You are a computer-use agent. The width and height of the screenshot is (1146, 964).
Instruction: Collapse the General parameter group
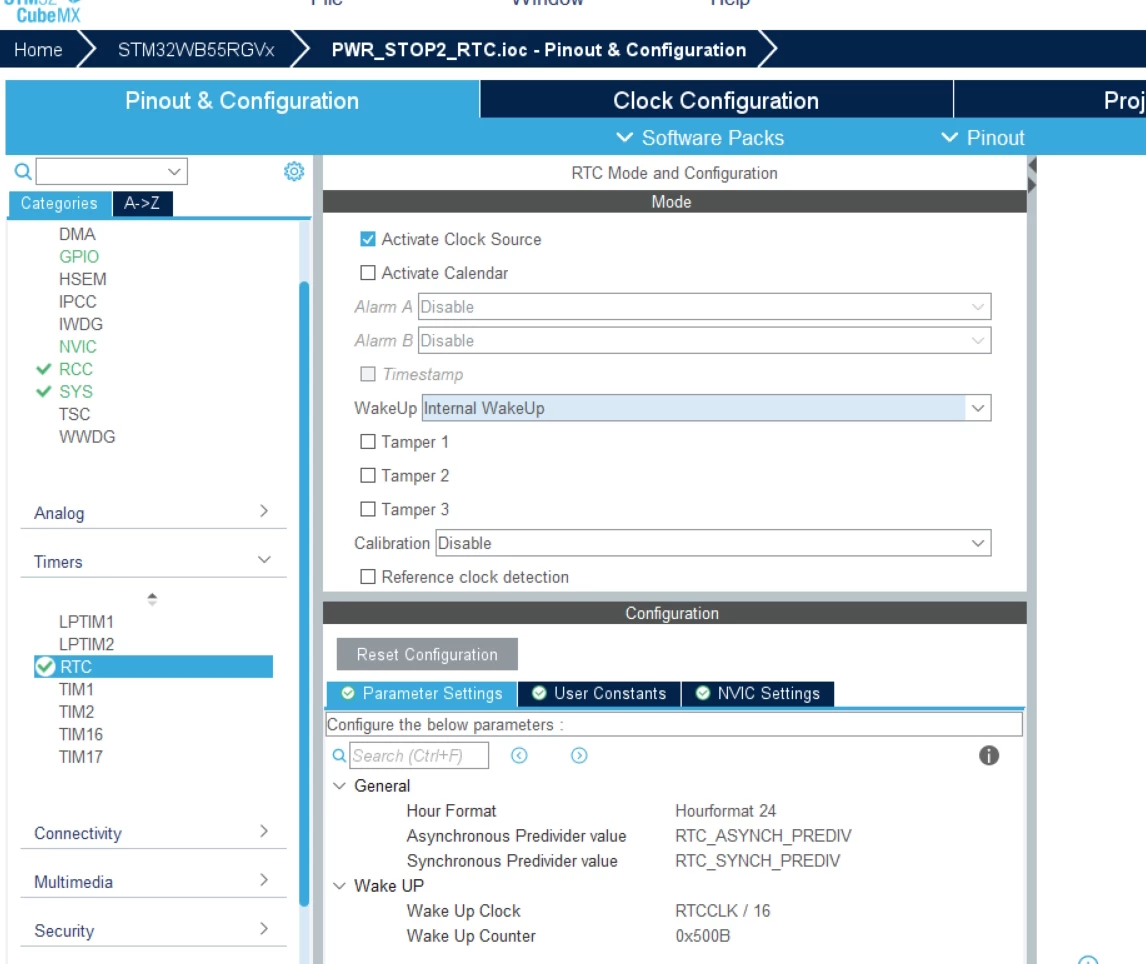339,786
